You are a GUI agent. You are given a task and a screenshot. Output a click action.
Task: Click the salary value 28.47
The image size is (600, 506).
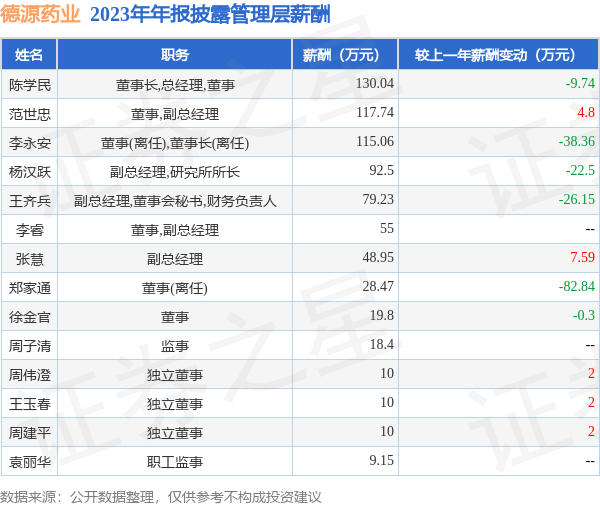378,286
